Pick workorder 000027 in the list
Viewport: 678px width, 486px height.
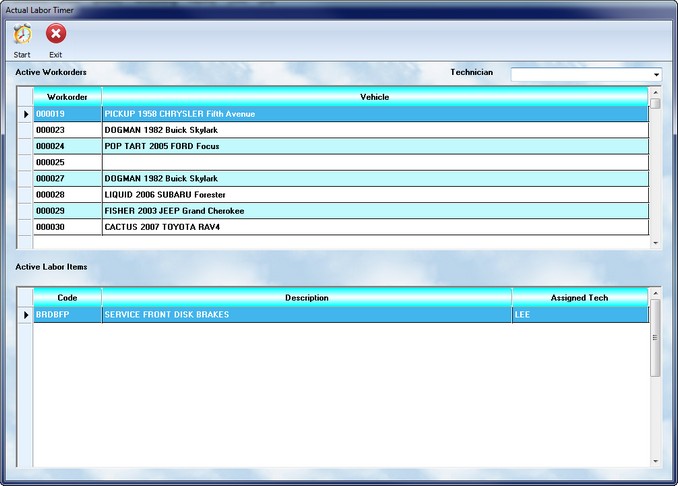pos(67,178)
